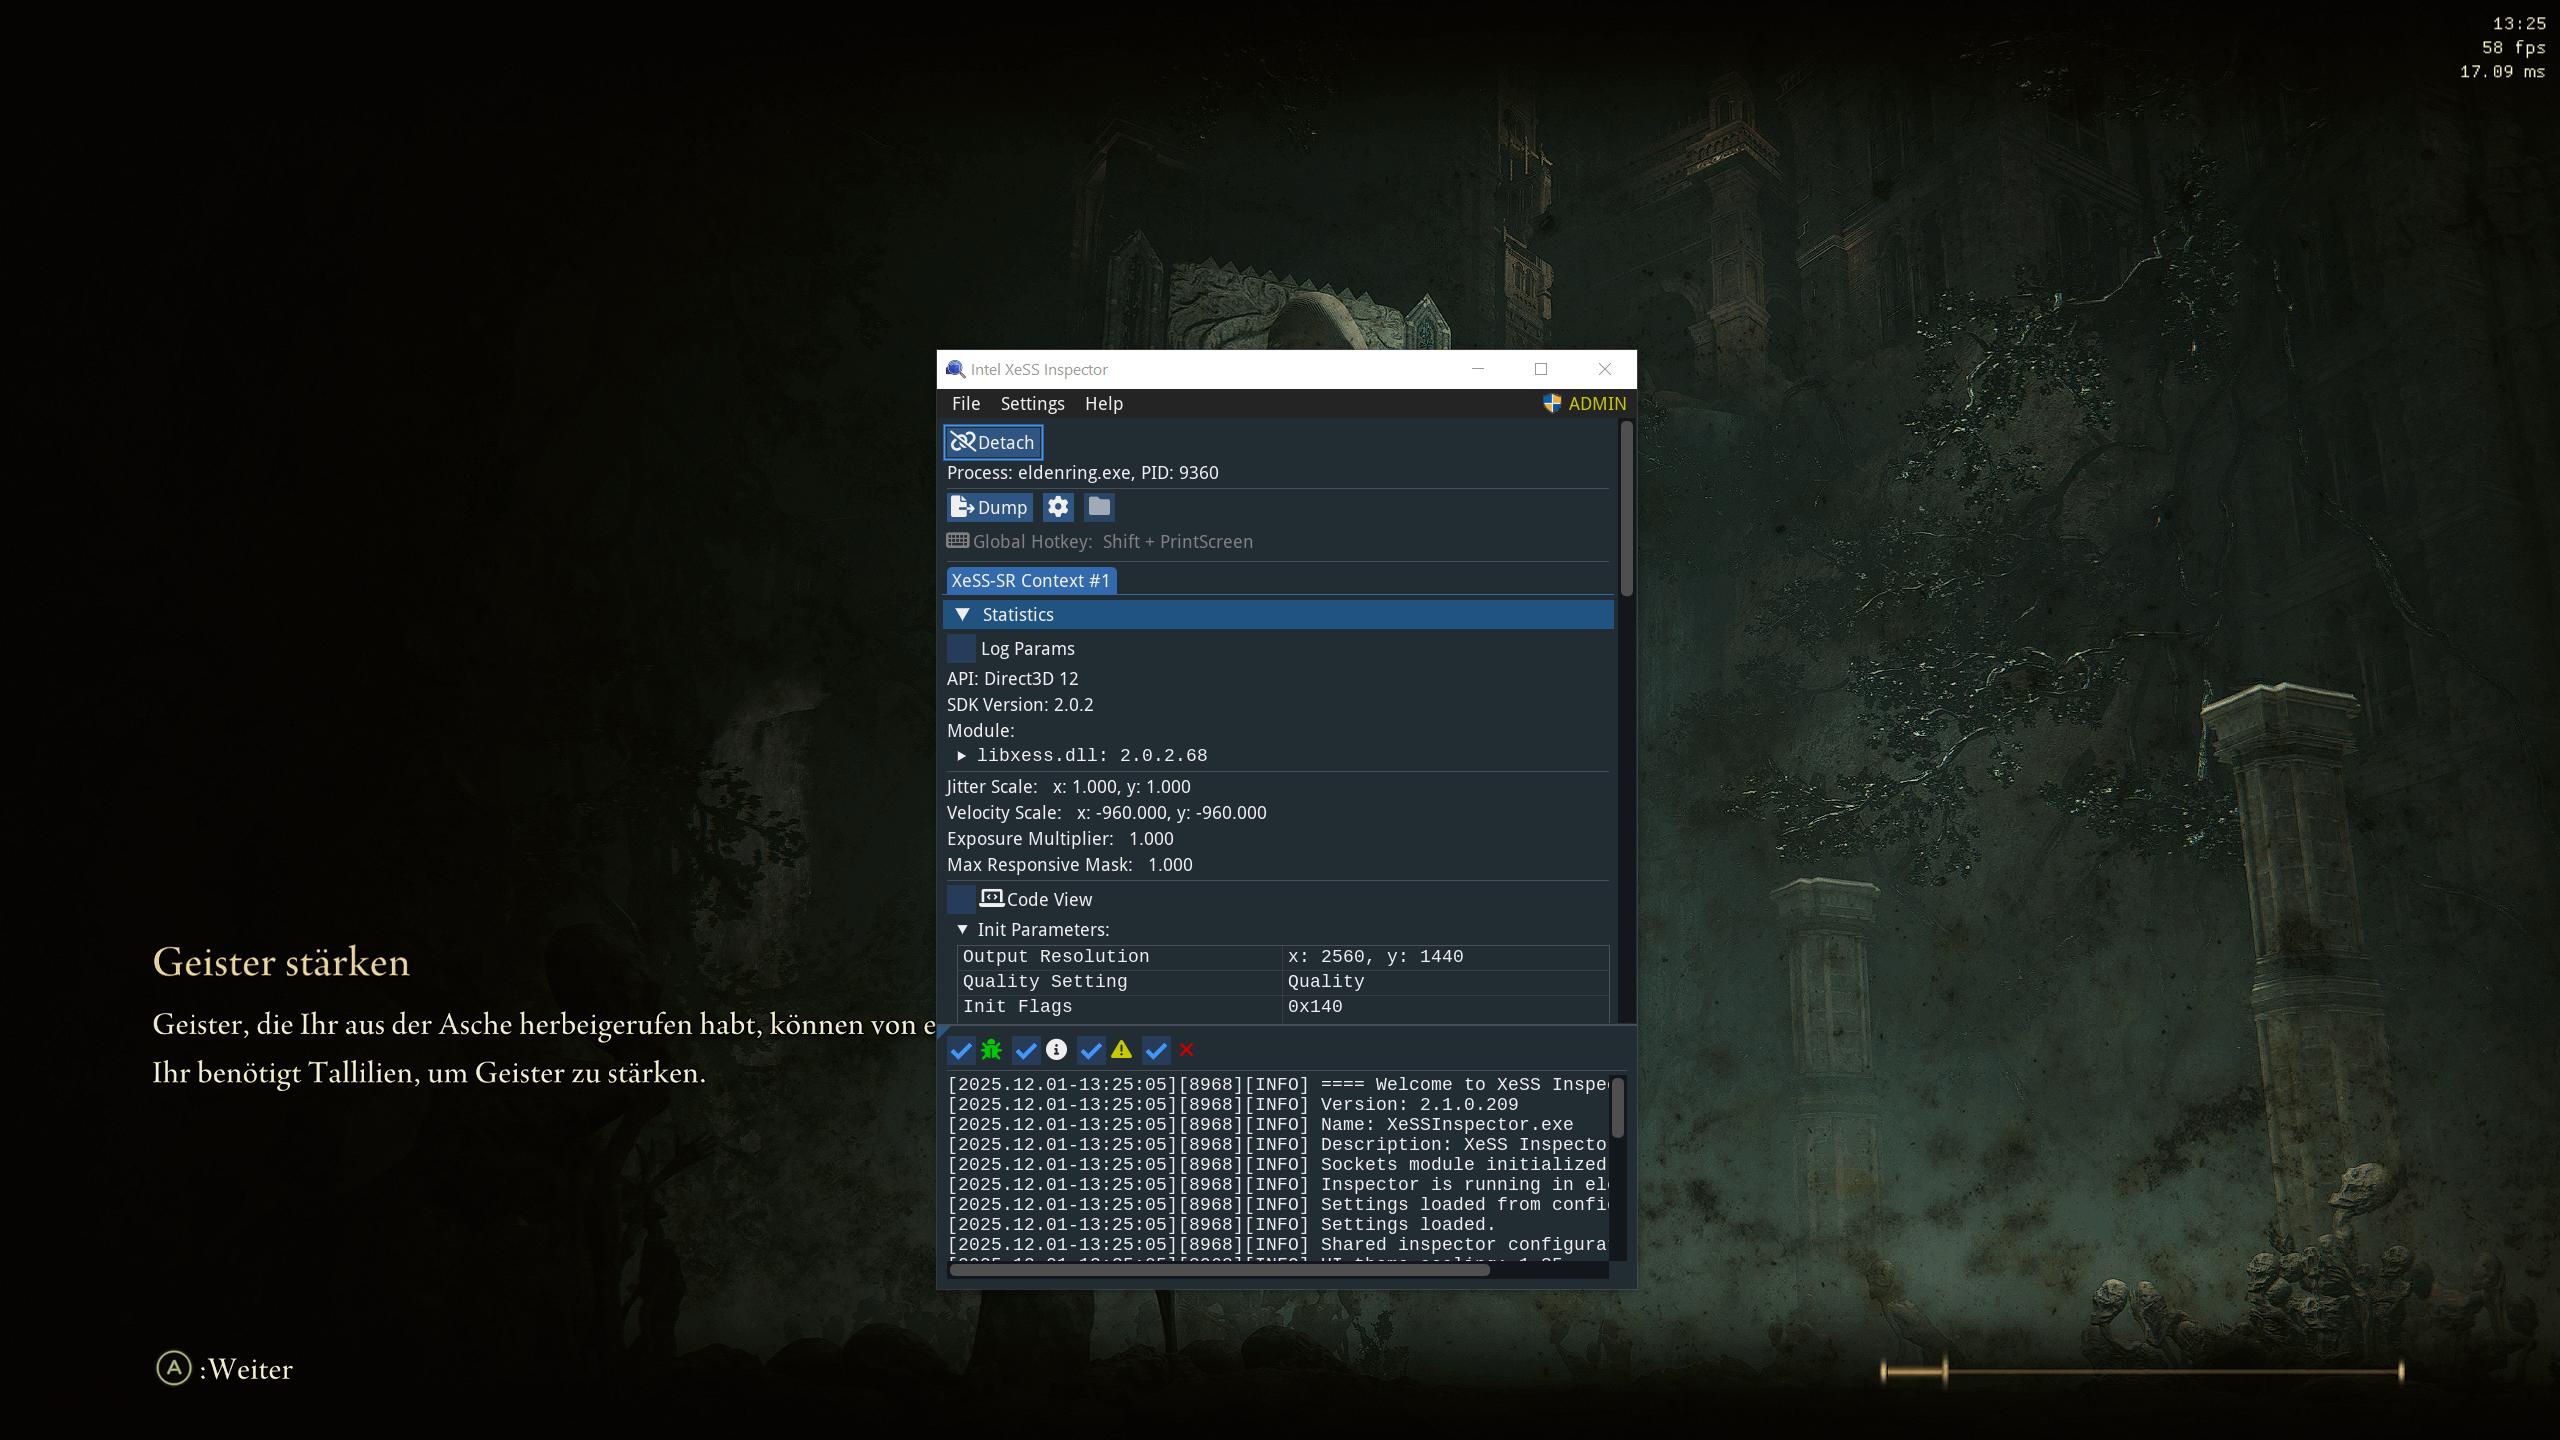Toggle the Code View checkbox
2560x1440 pixels.
pos(961,899)
